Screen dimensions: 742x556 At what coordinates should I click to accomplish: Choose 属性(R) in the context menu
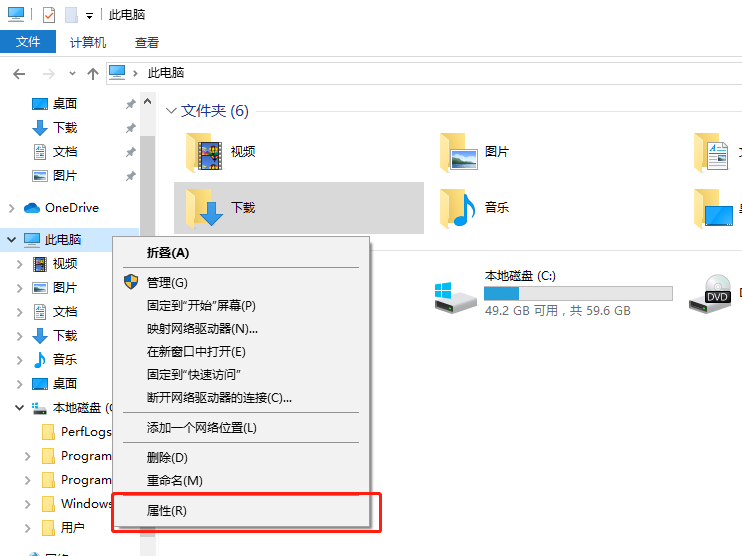pos(166,511)
